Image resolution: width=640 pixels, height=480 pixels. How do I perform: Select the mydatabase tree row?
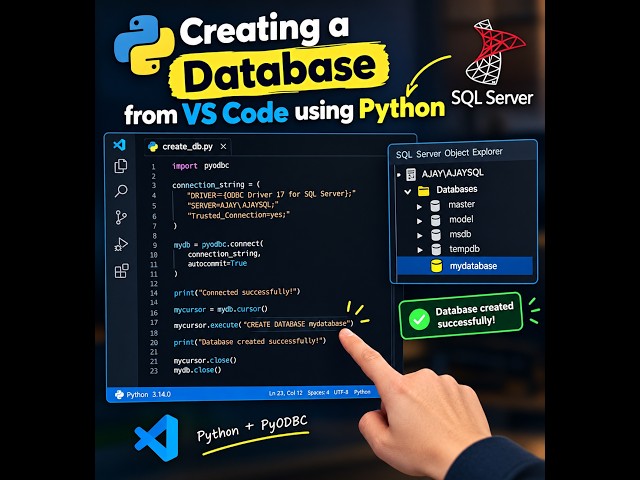464,266
